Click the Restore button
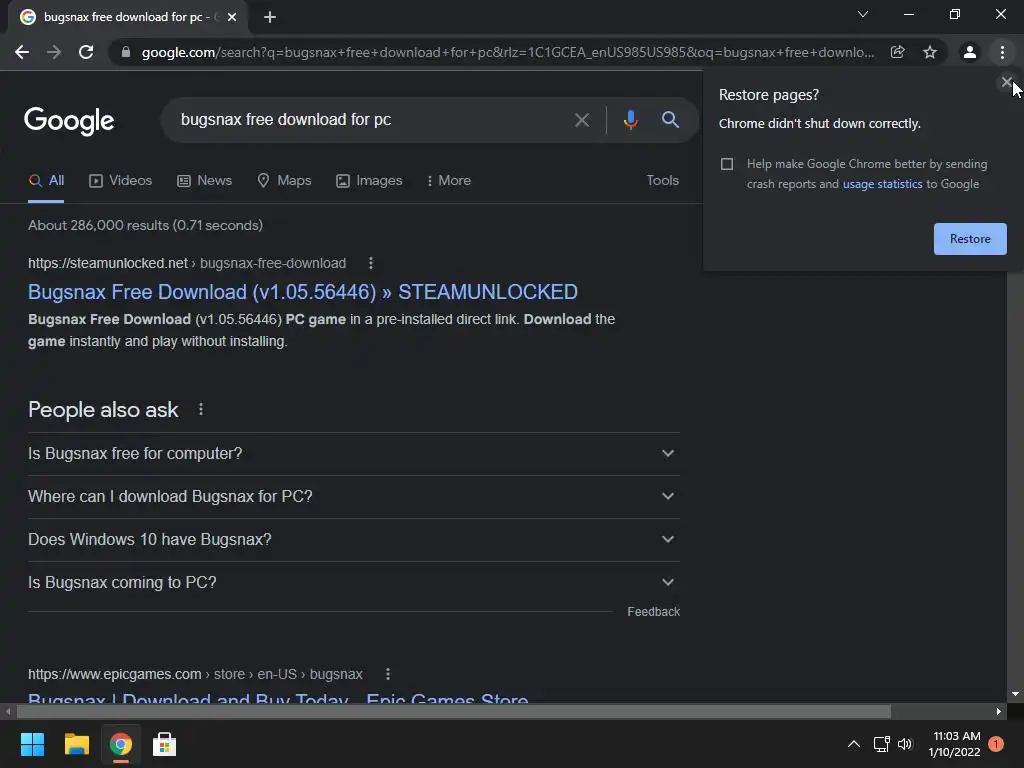 click(970, 239)
